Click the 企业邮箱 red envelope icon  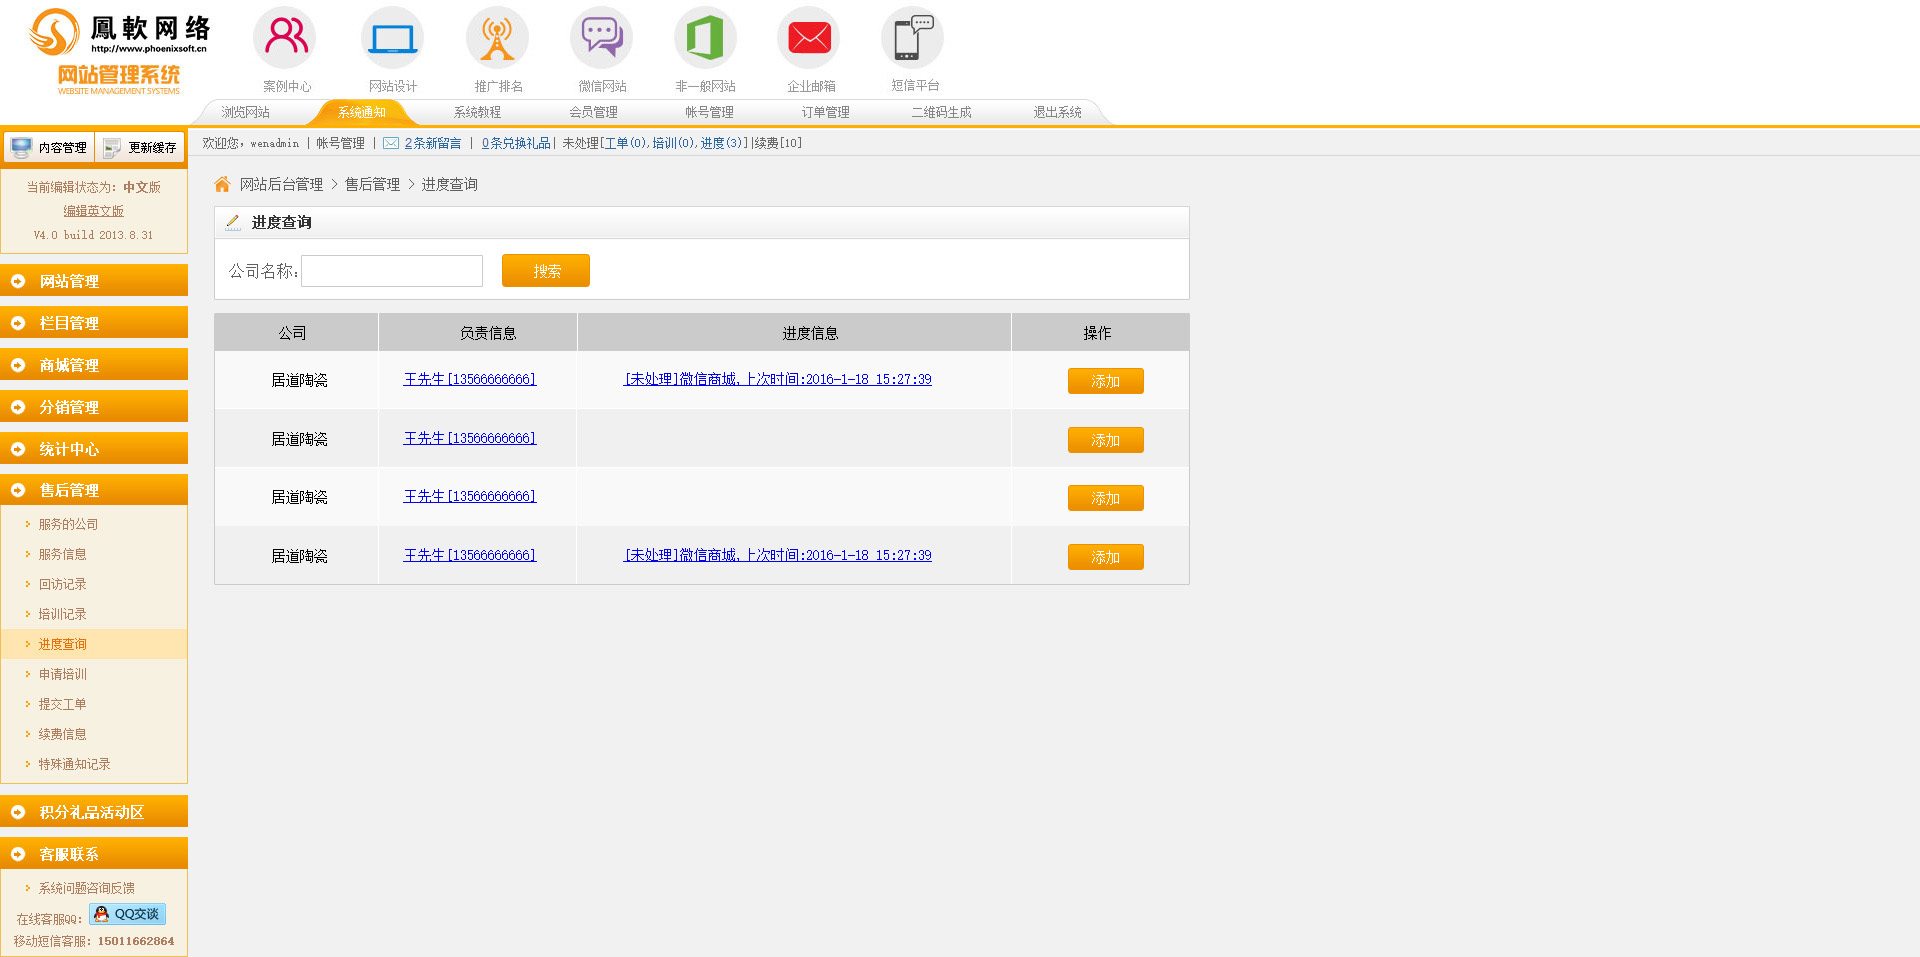point(809,38)
